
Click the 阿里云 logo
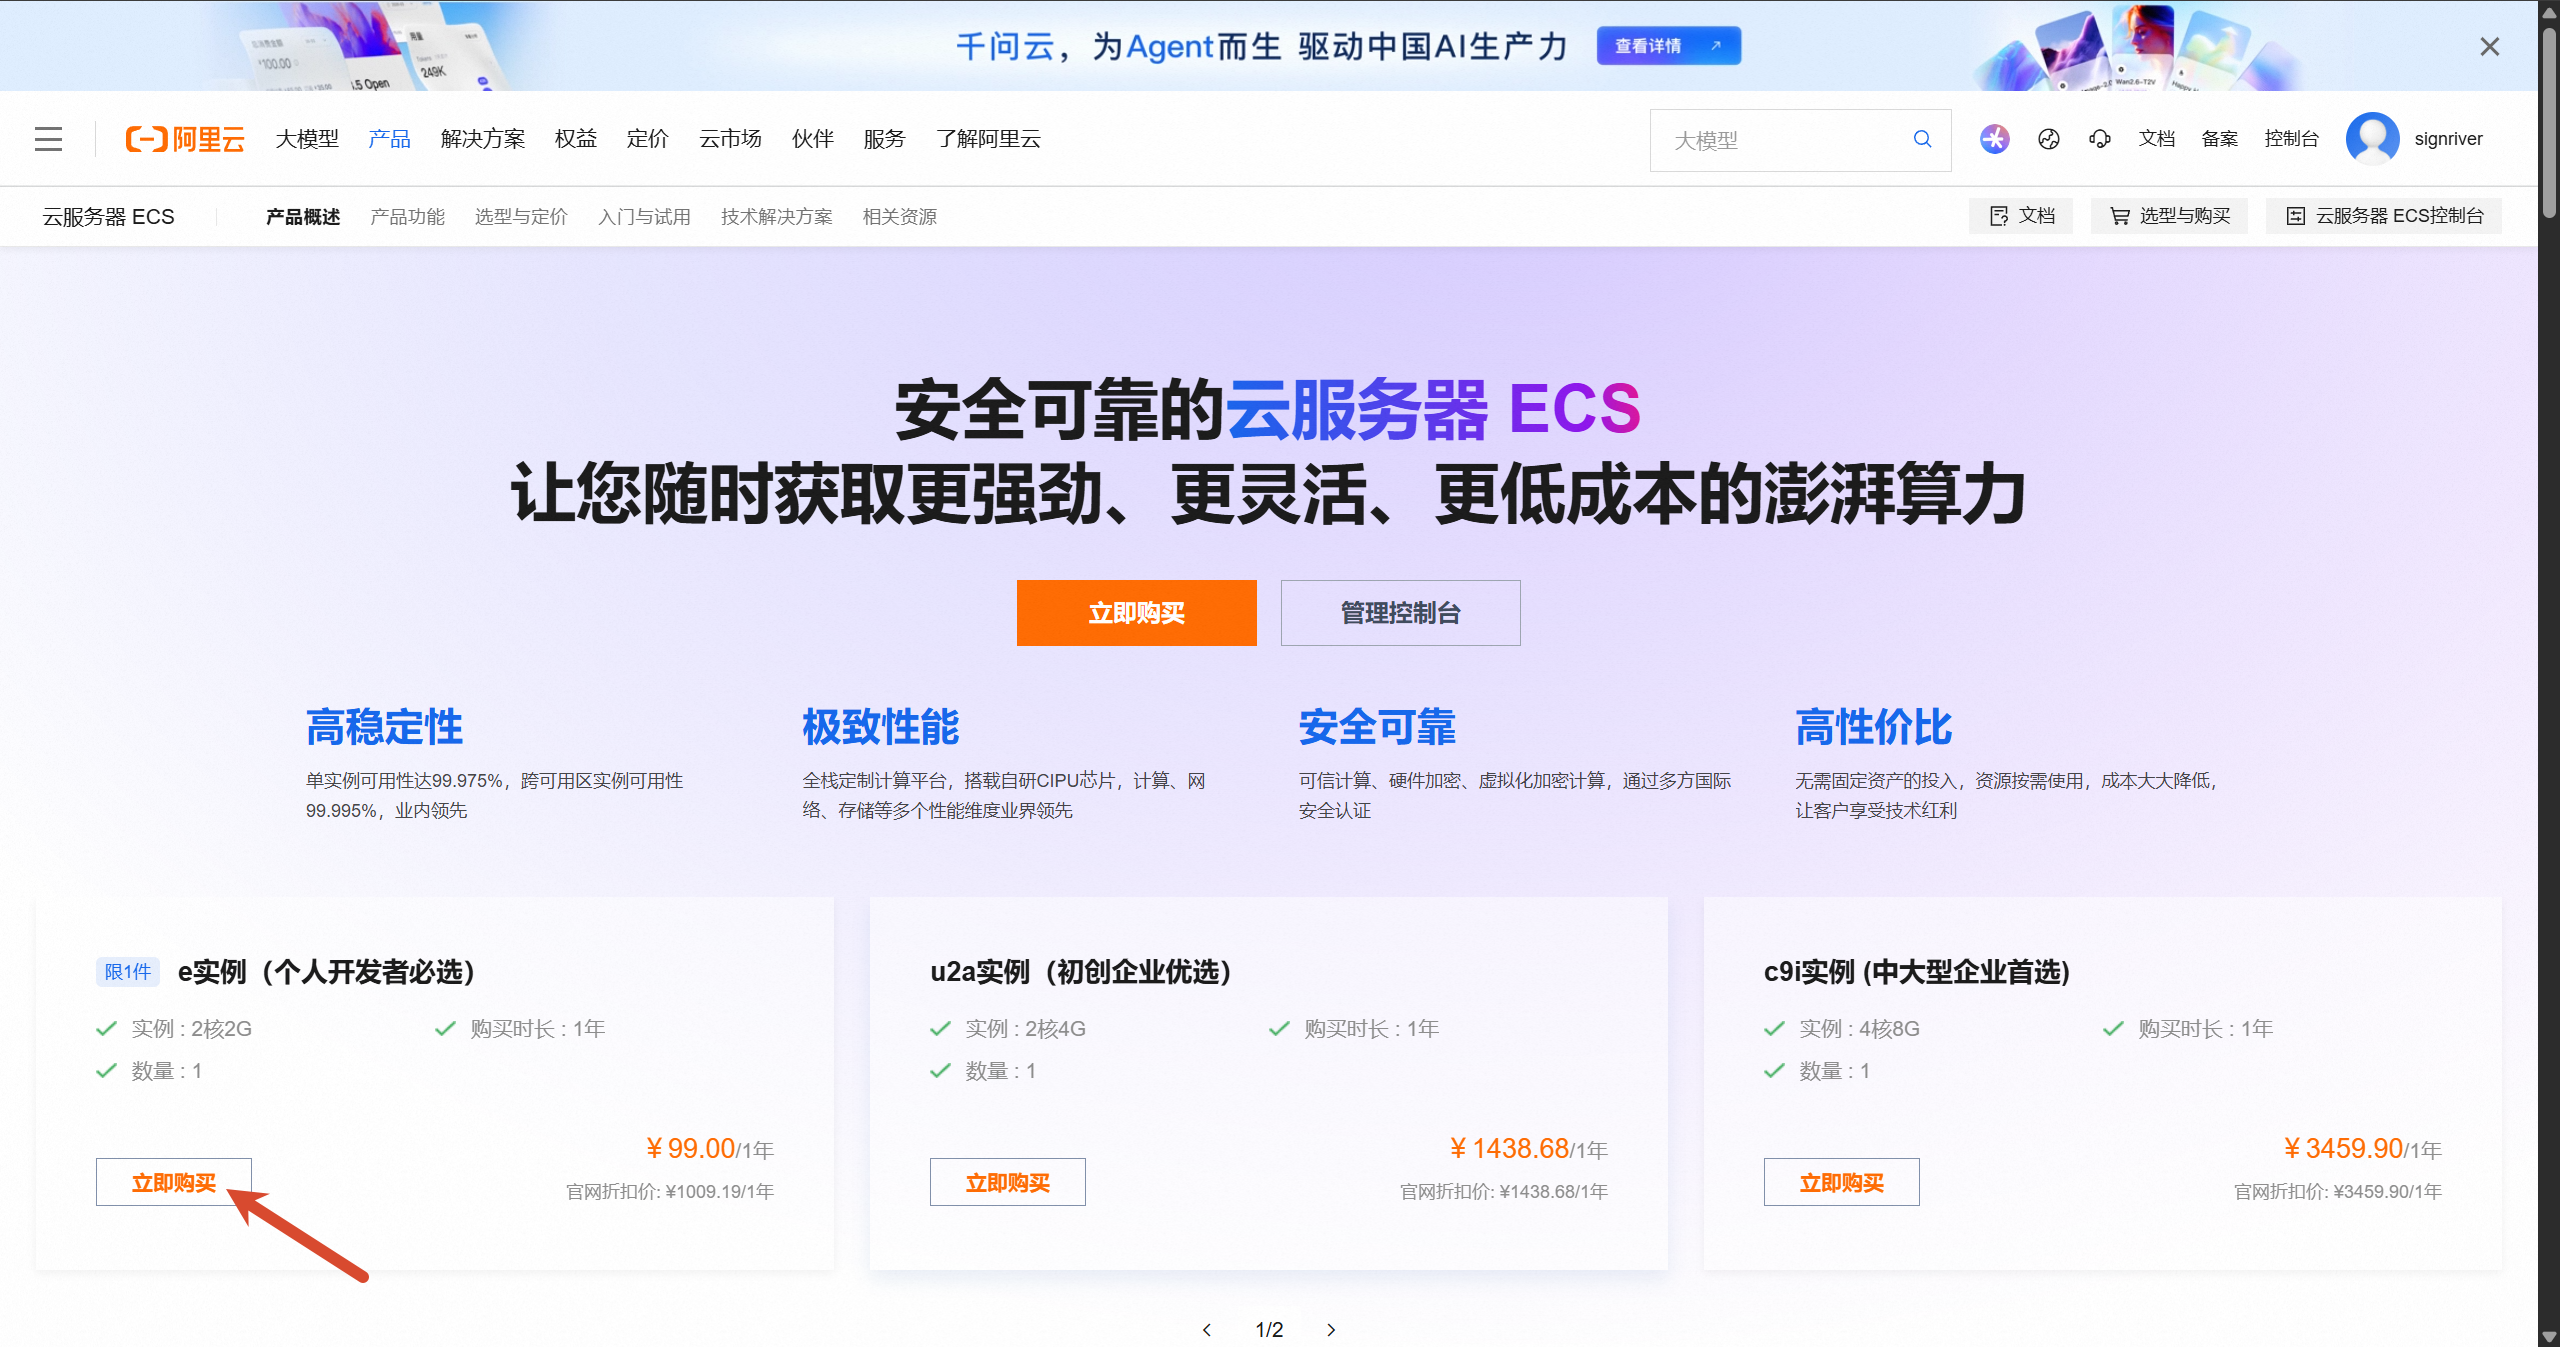[185, 139]
